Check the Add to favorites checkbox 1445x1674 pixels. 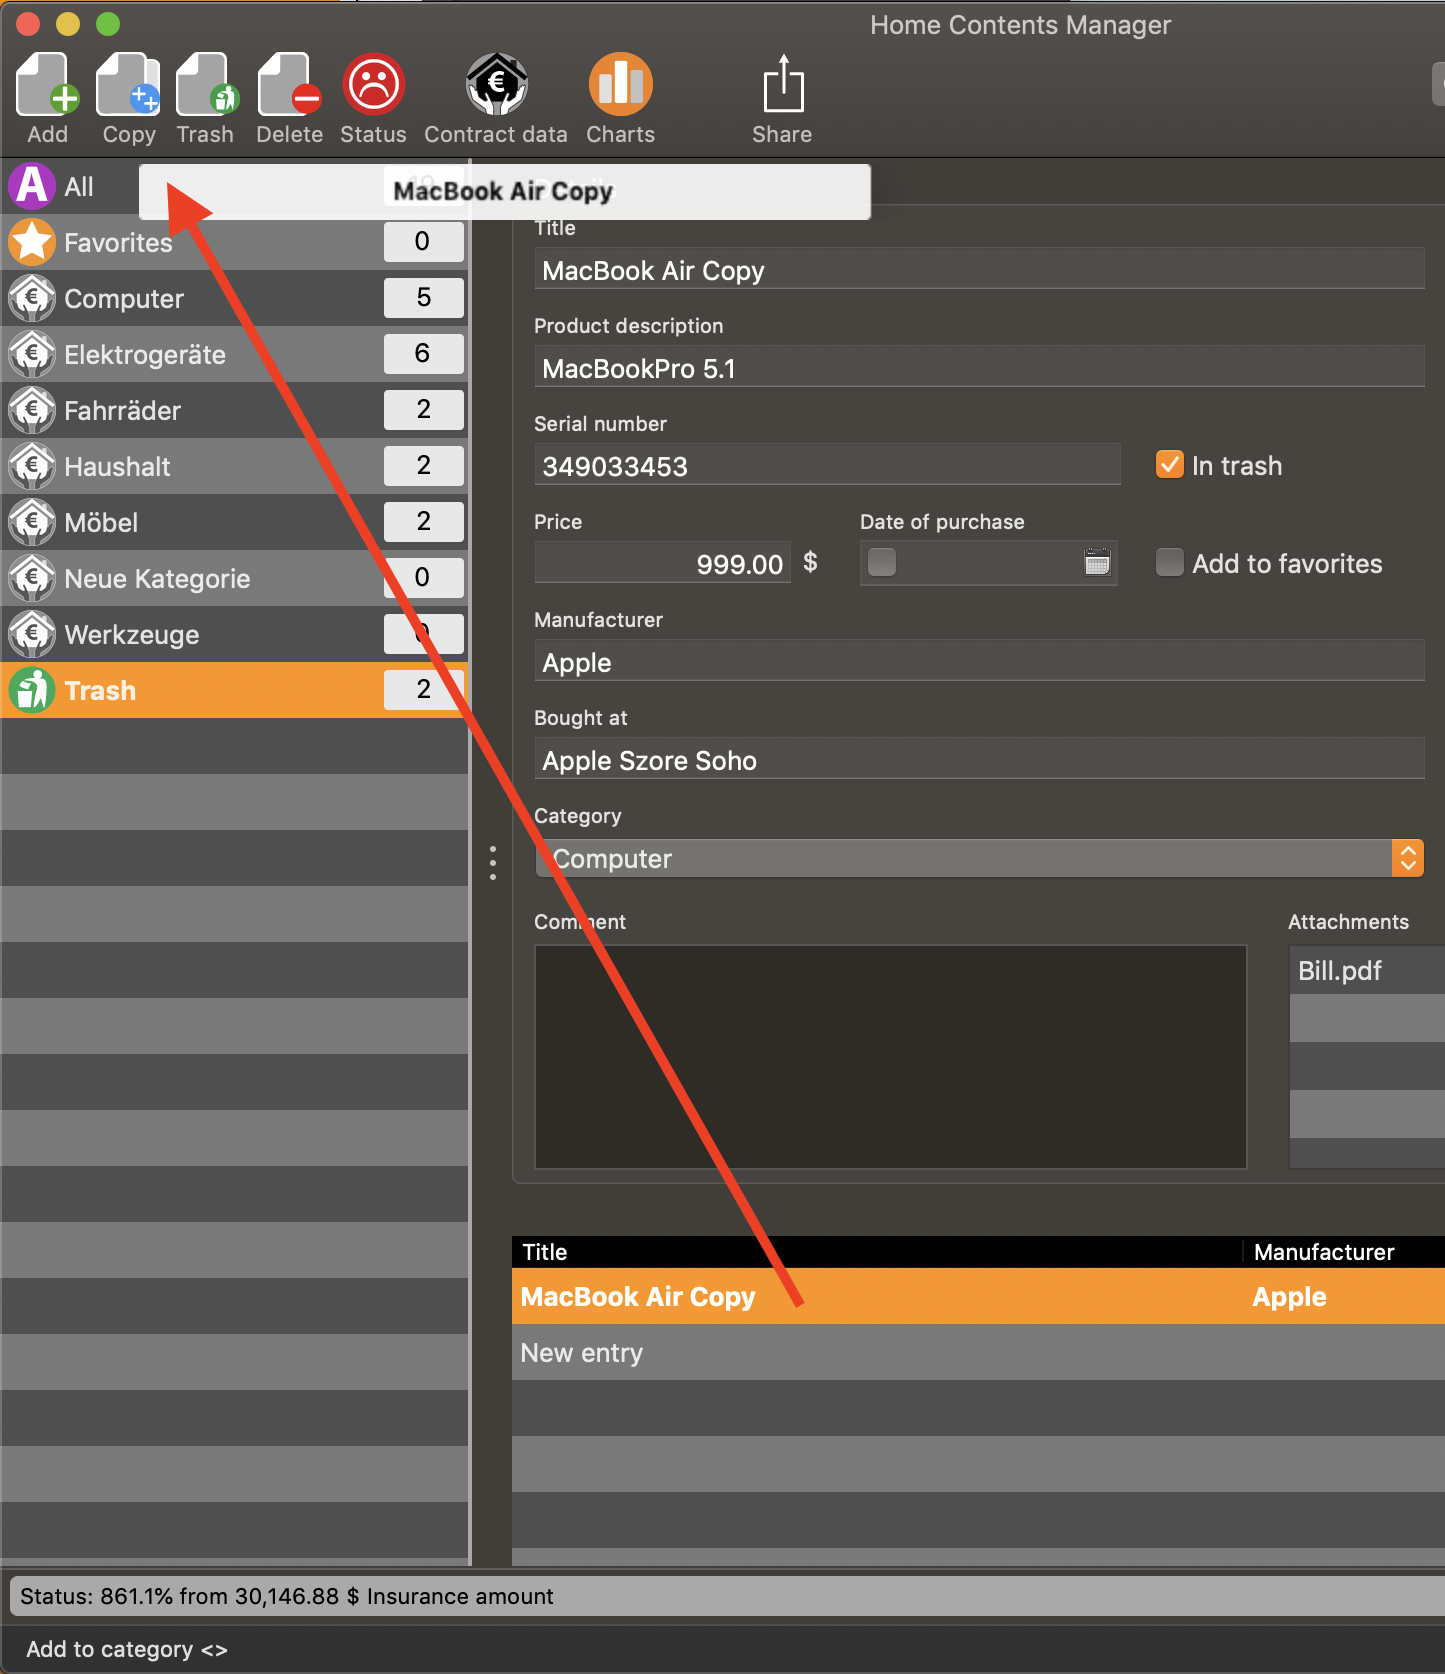[x=1169, y=563]
